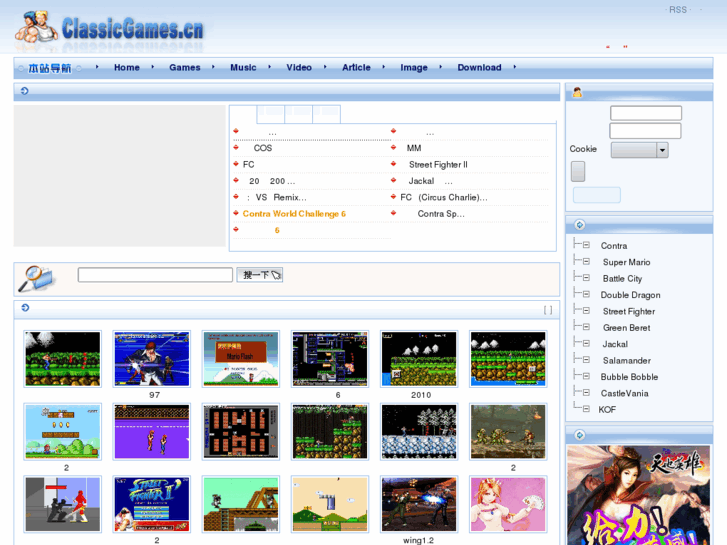727x545 pixels.
Task: Open the FC (Circus Charlie) link
Action: coord(444,198)
